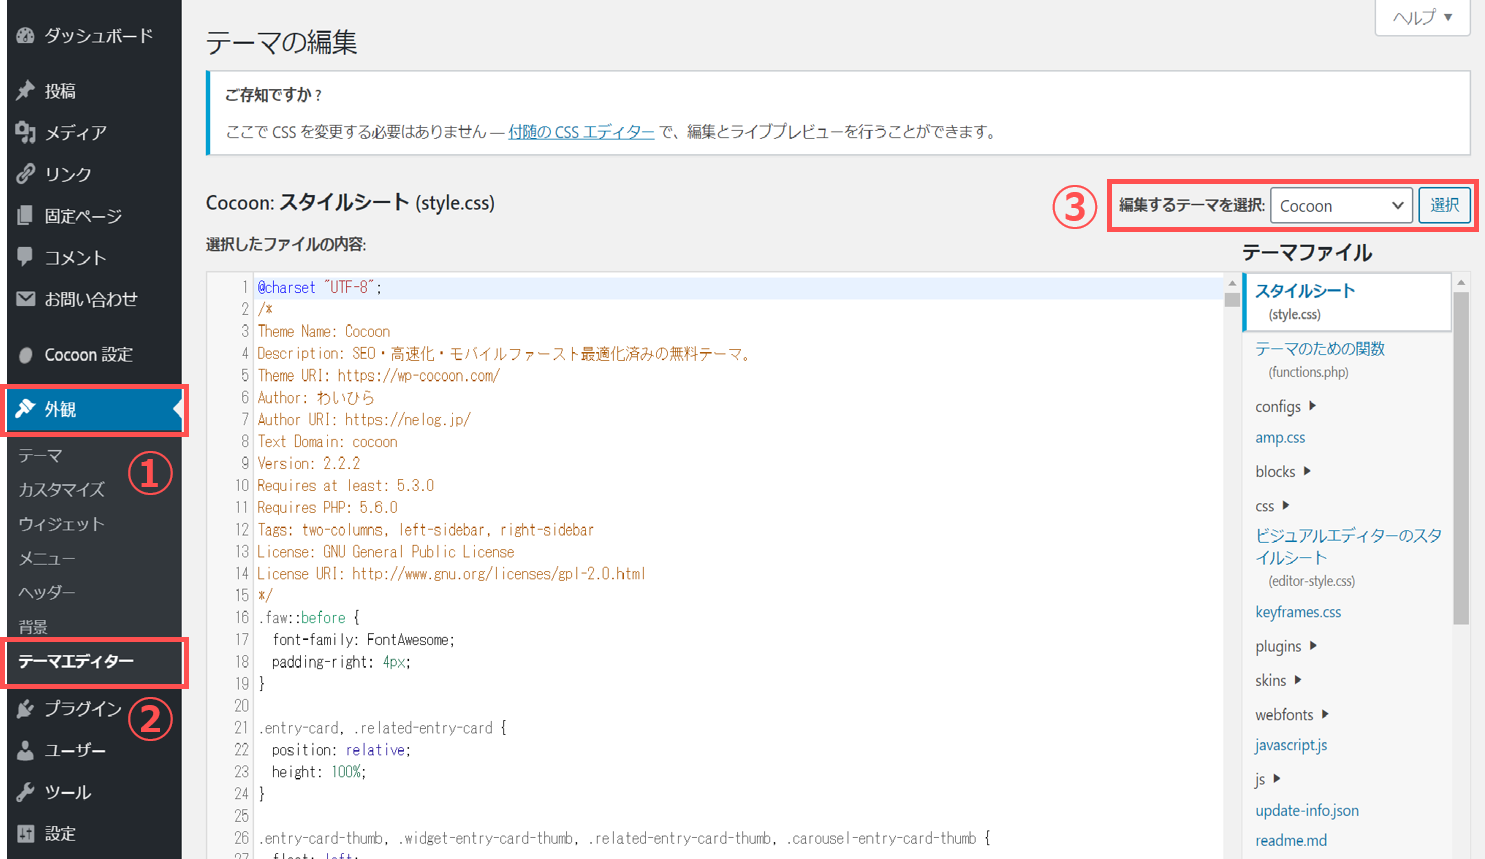Open the javascript.js file

point(1291,745)
